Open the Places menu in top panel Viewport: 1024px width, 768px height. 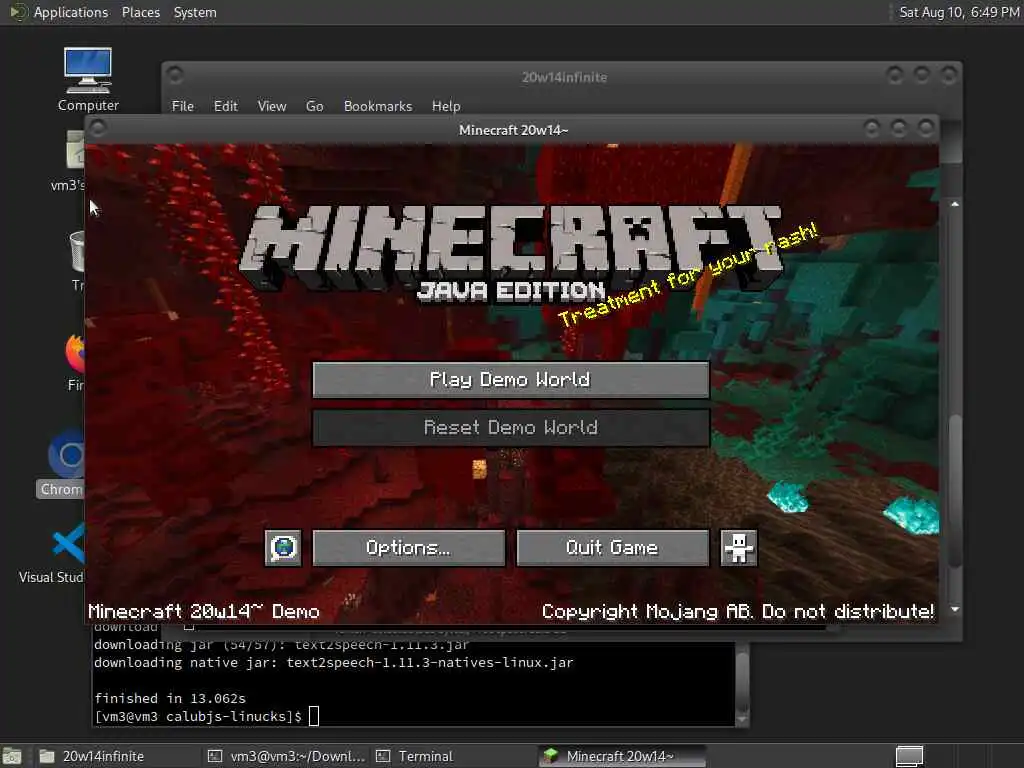141,12
